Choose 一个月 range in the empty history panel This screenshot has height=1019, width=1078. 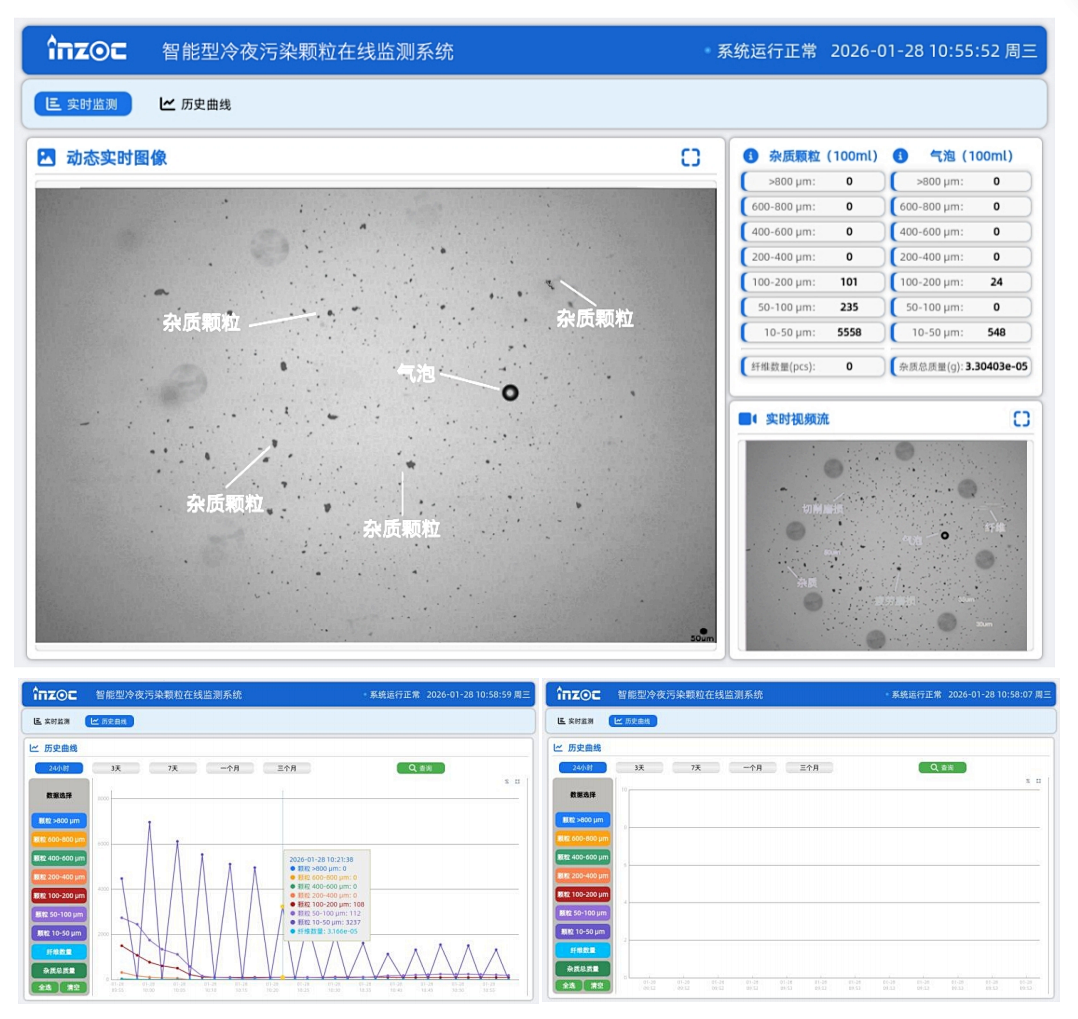(x=752, y=768)
